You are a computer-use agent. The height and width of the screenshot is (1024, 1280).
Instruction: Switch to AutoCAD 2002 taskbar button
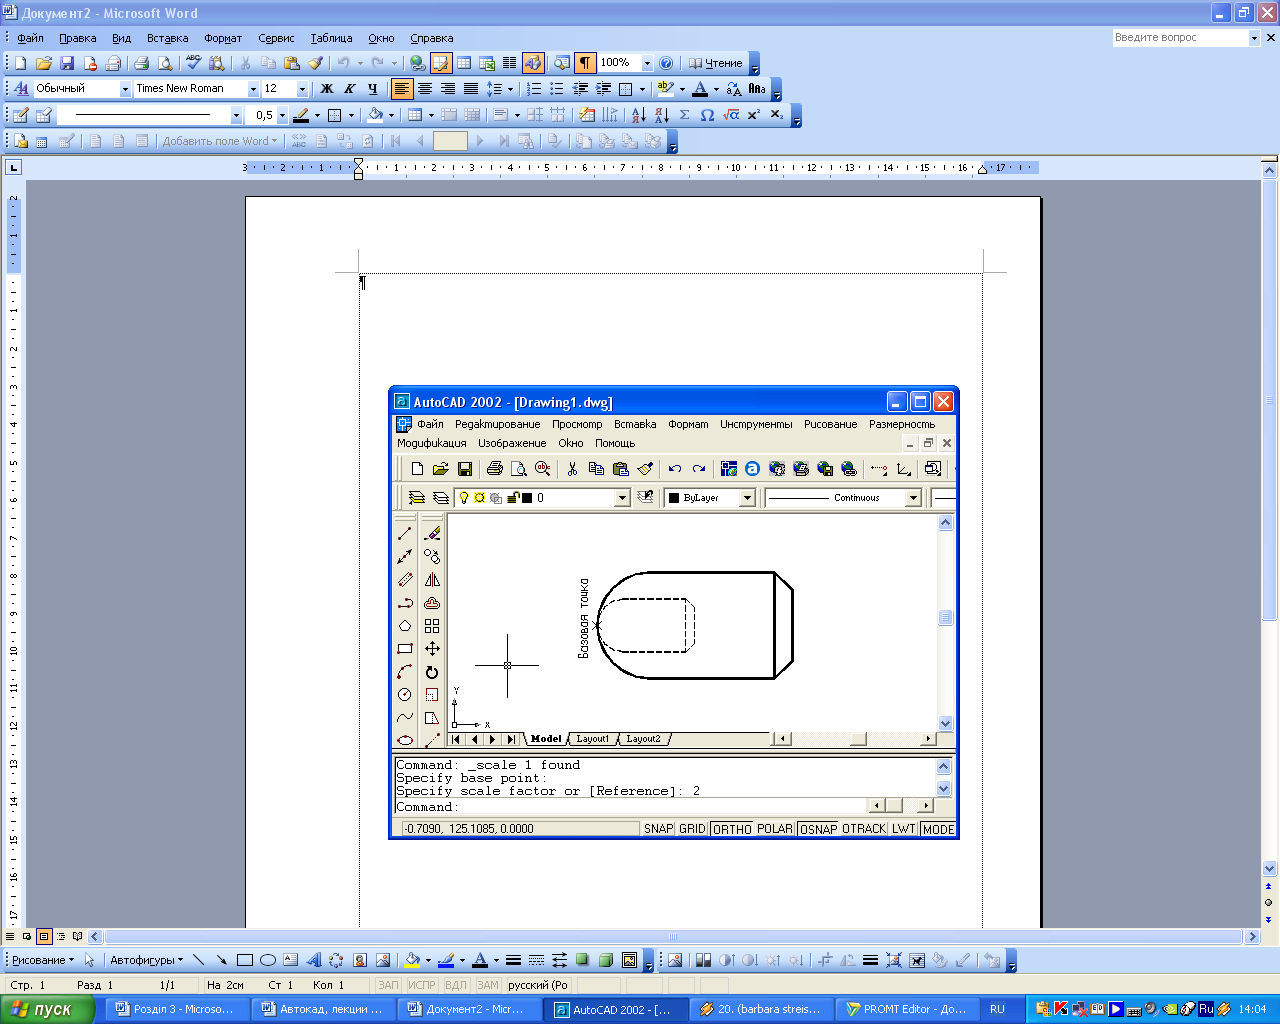(617, 1009)
